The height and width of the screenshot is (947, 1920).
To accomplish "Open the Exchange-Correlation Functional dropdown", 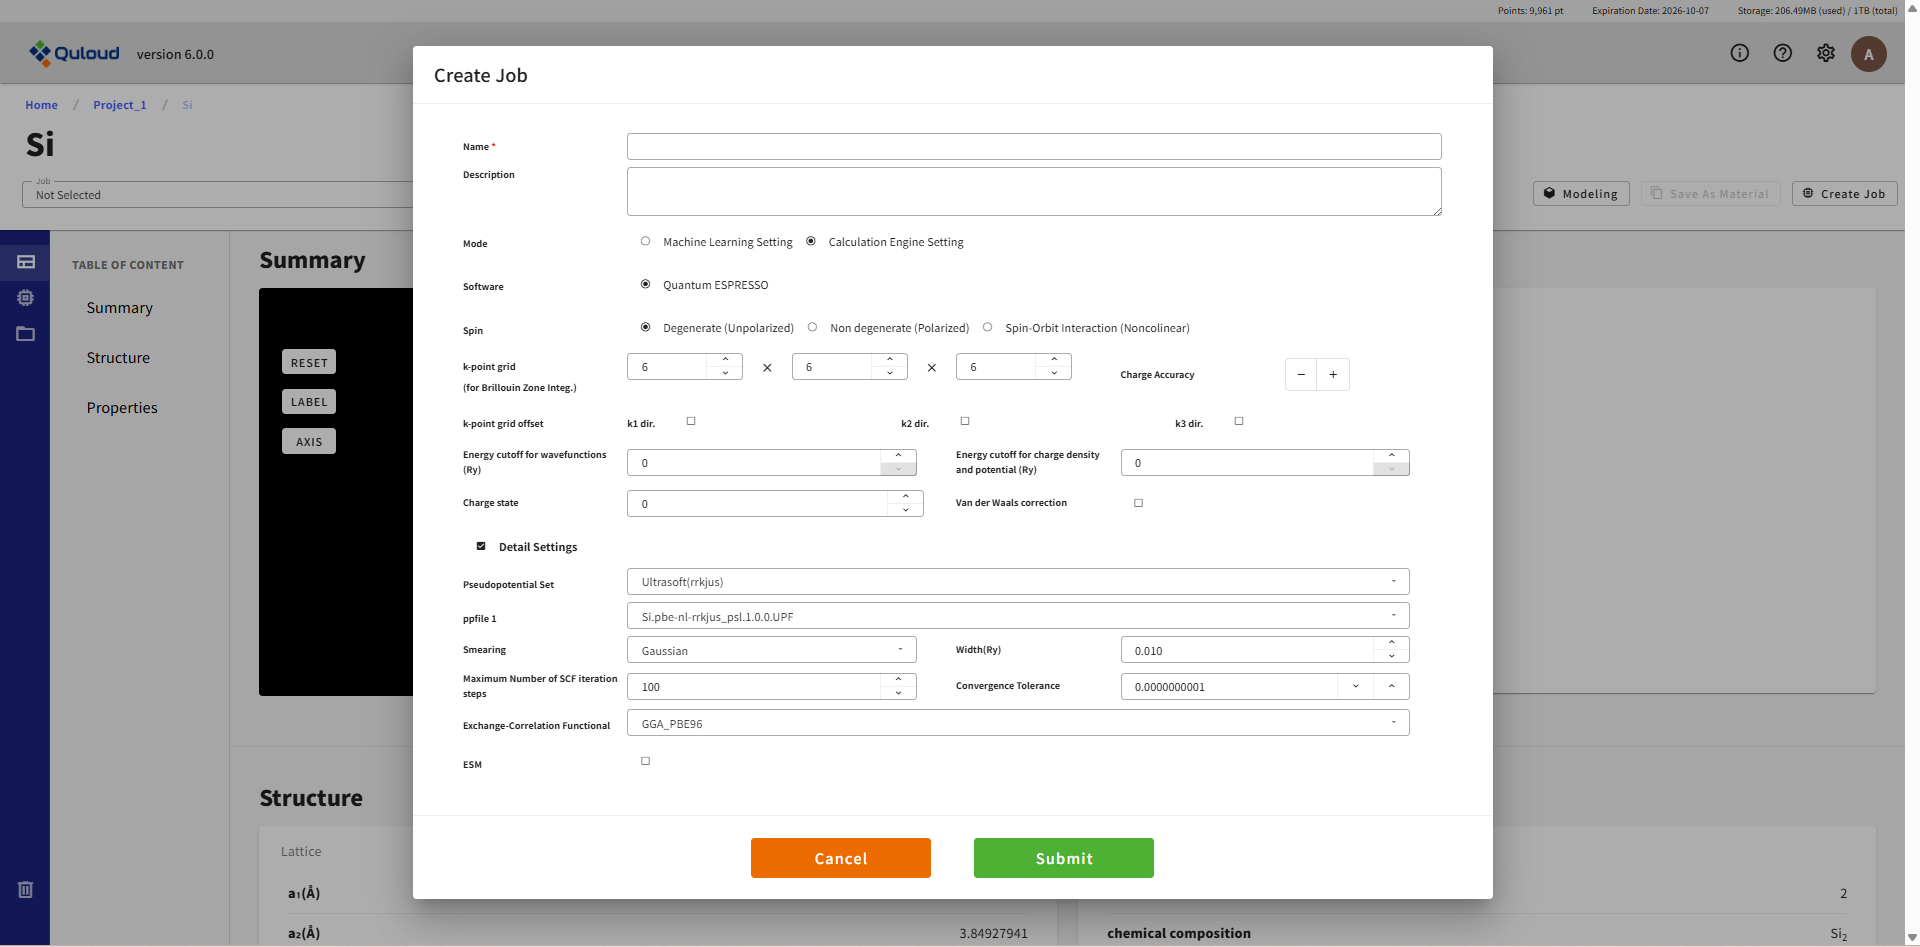I will [1017, 723].
